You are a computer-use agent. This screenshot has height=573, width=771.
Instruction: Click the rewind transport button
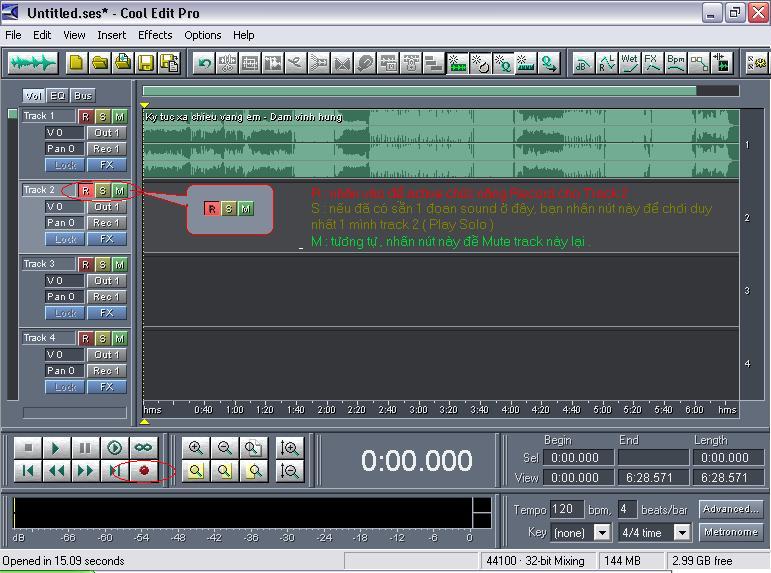[57, 471]
